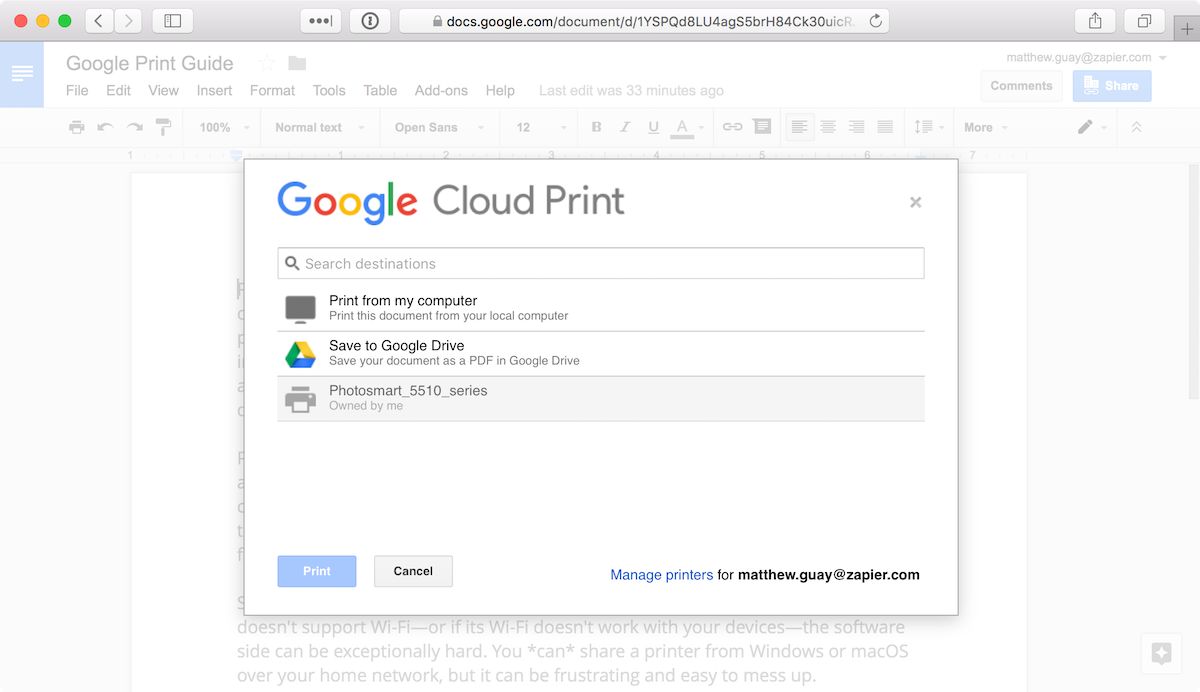Open the Add-ons menu

[x=441, y=90]
